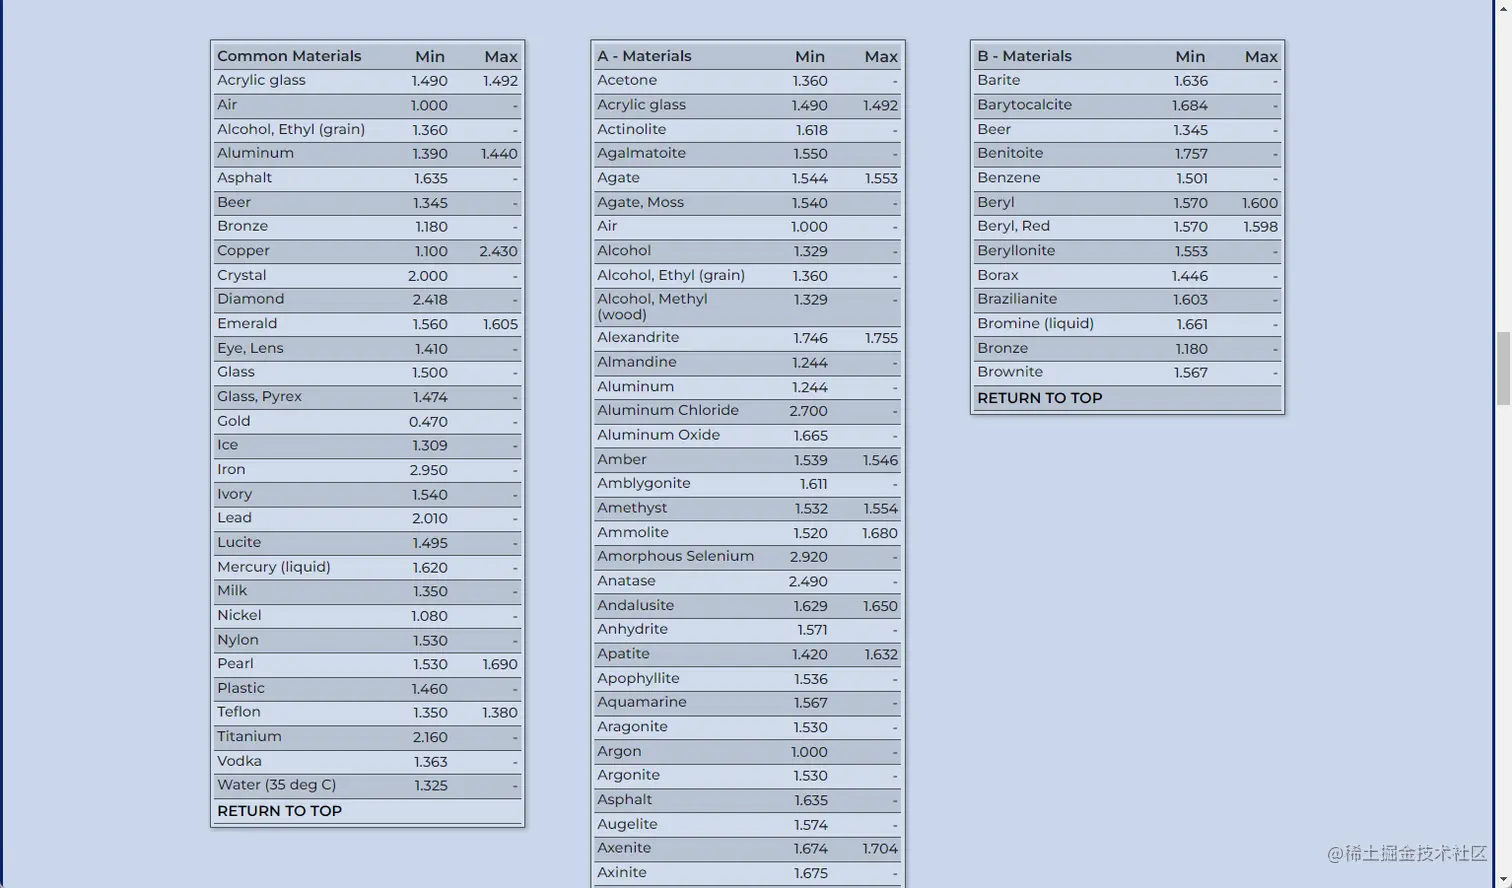Select the Amber row name
The width and height of the screenshot is (1512, 888).
(622, 459)
